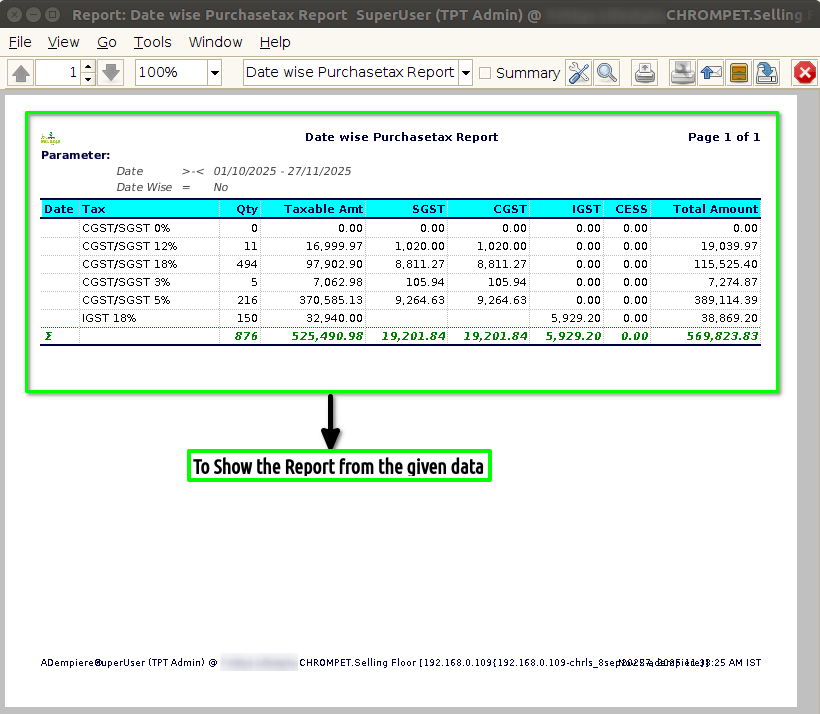820x714 pixels.
Task: Click the total taxable amount 525,490.98
Action: (x=327, y=336)
